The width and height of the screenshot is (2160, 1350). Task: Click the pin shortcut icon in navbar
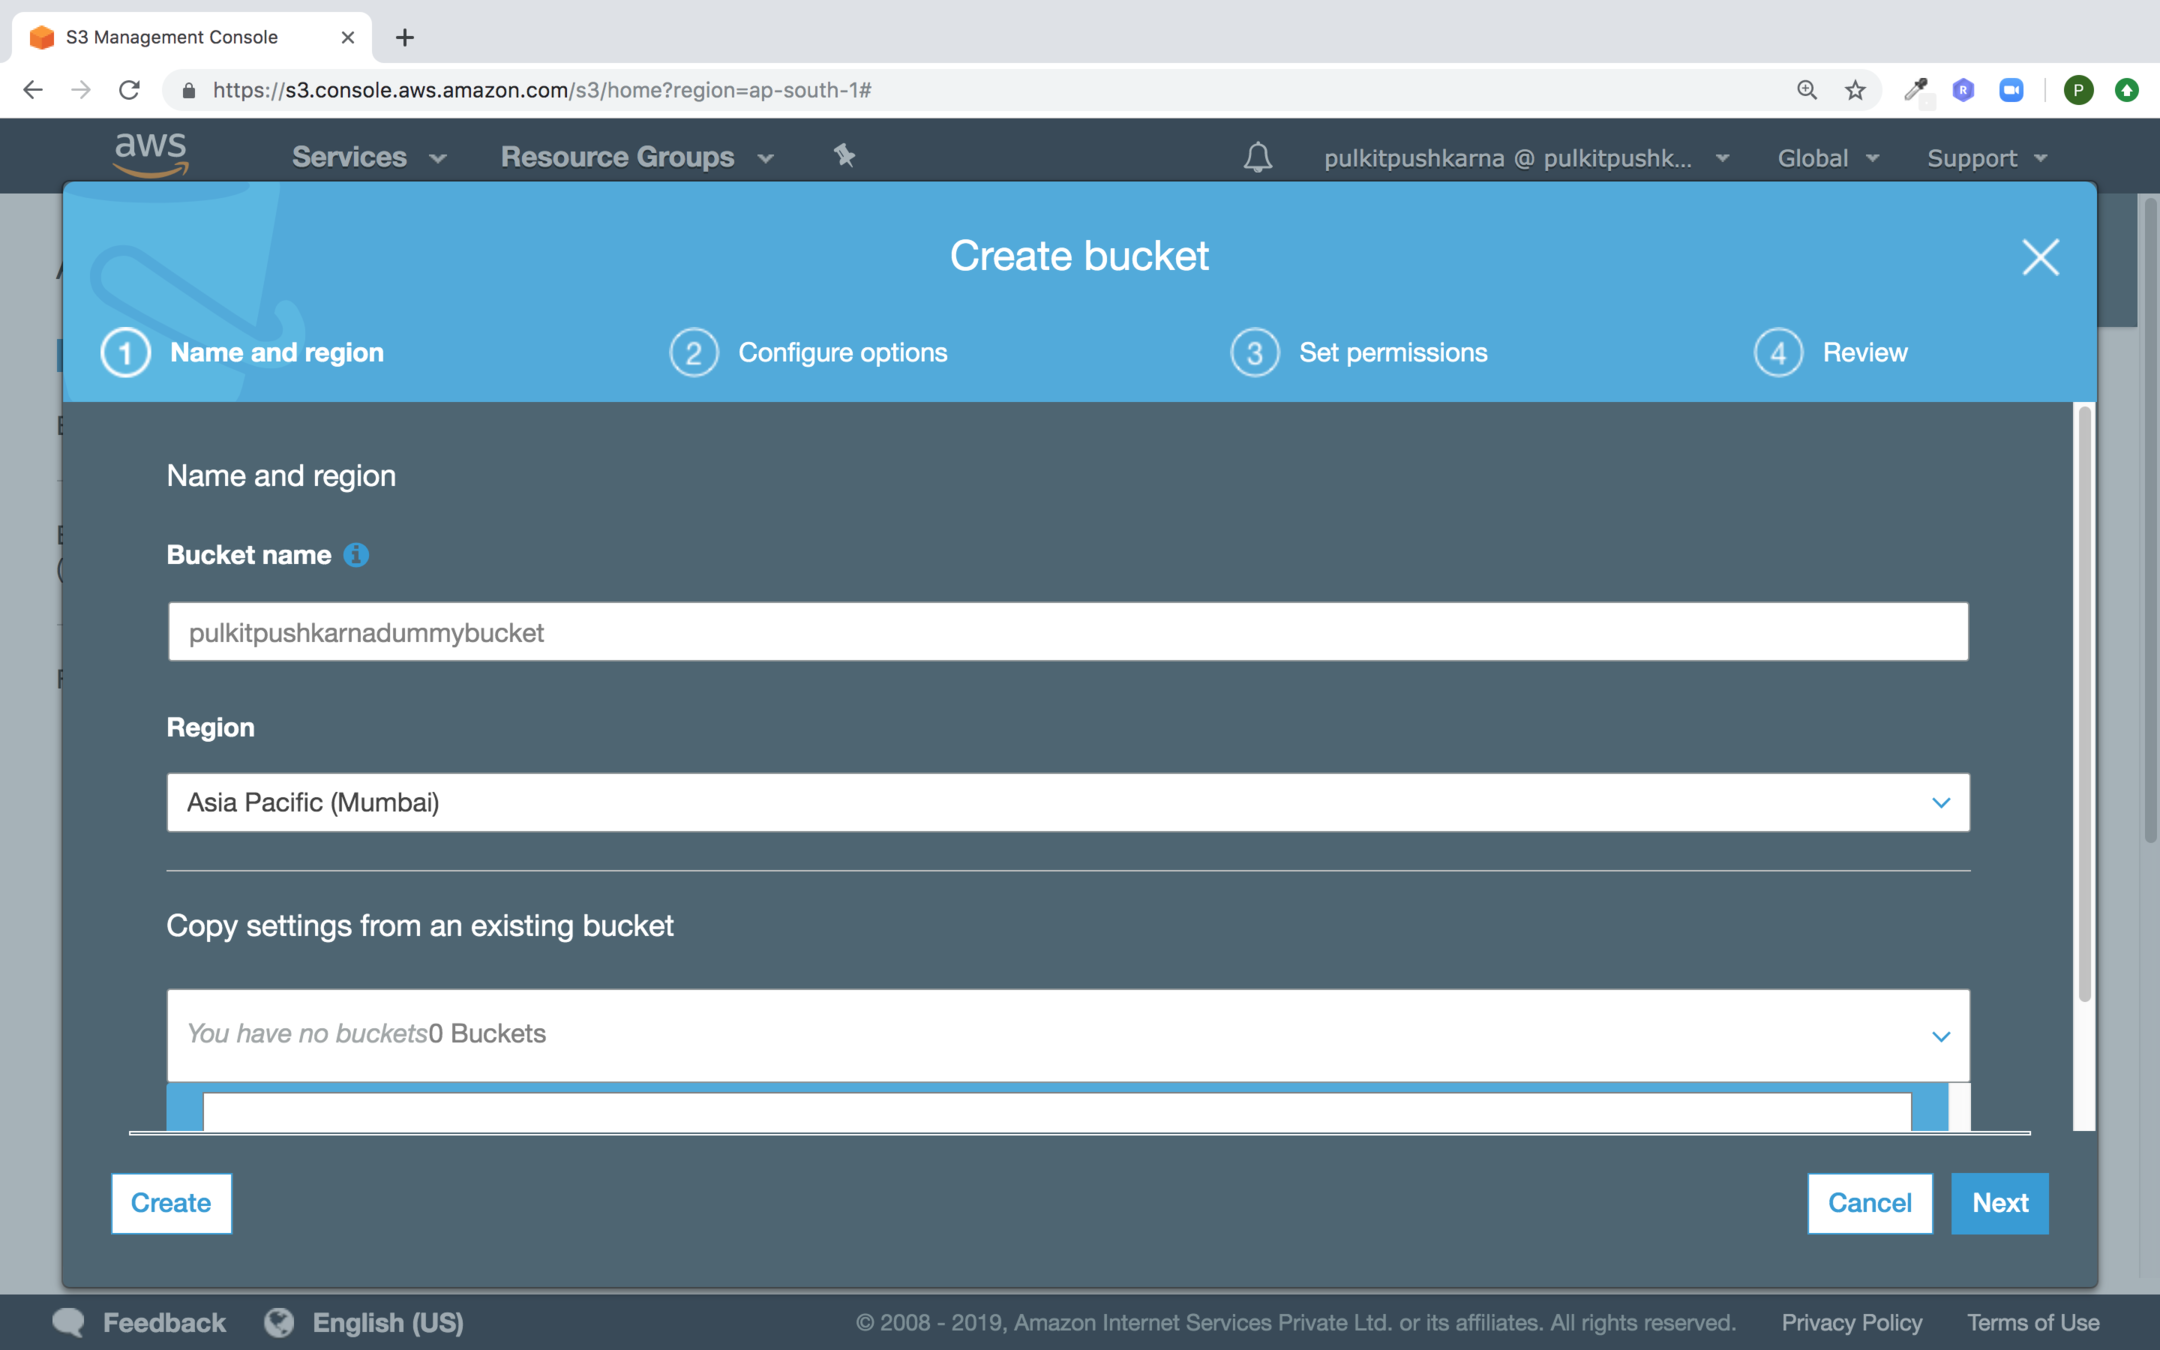click(x=844, y=155)
